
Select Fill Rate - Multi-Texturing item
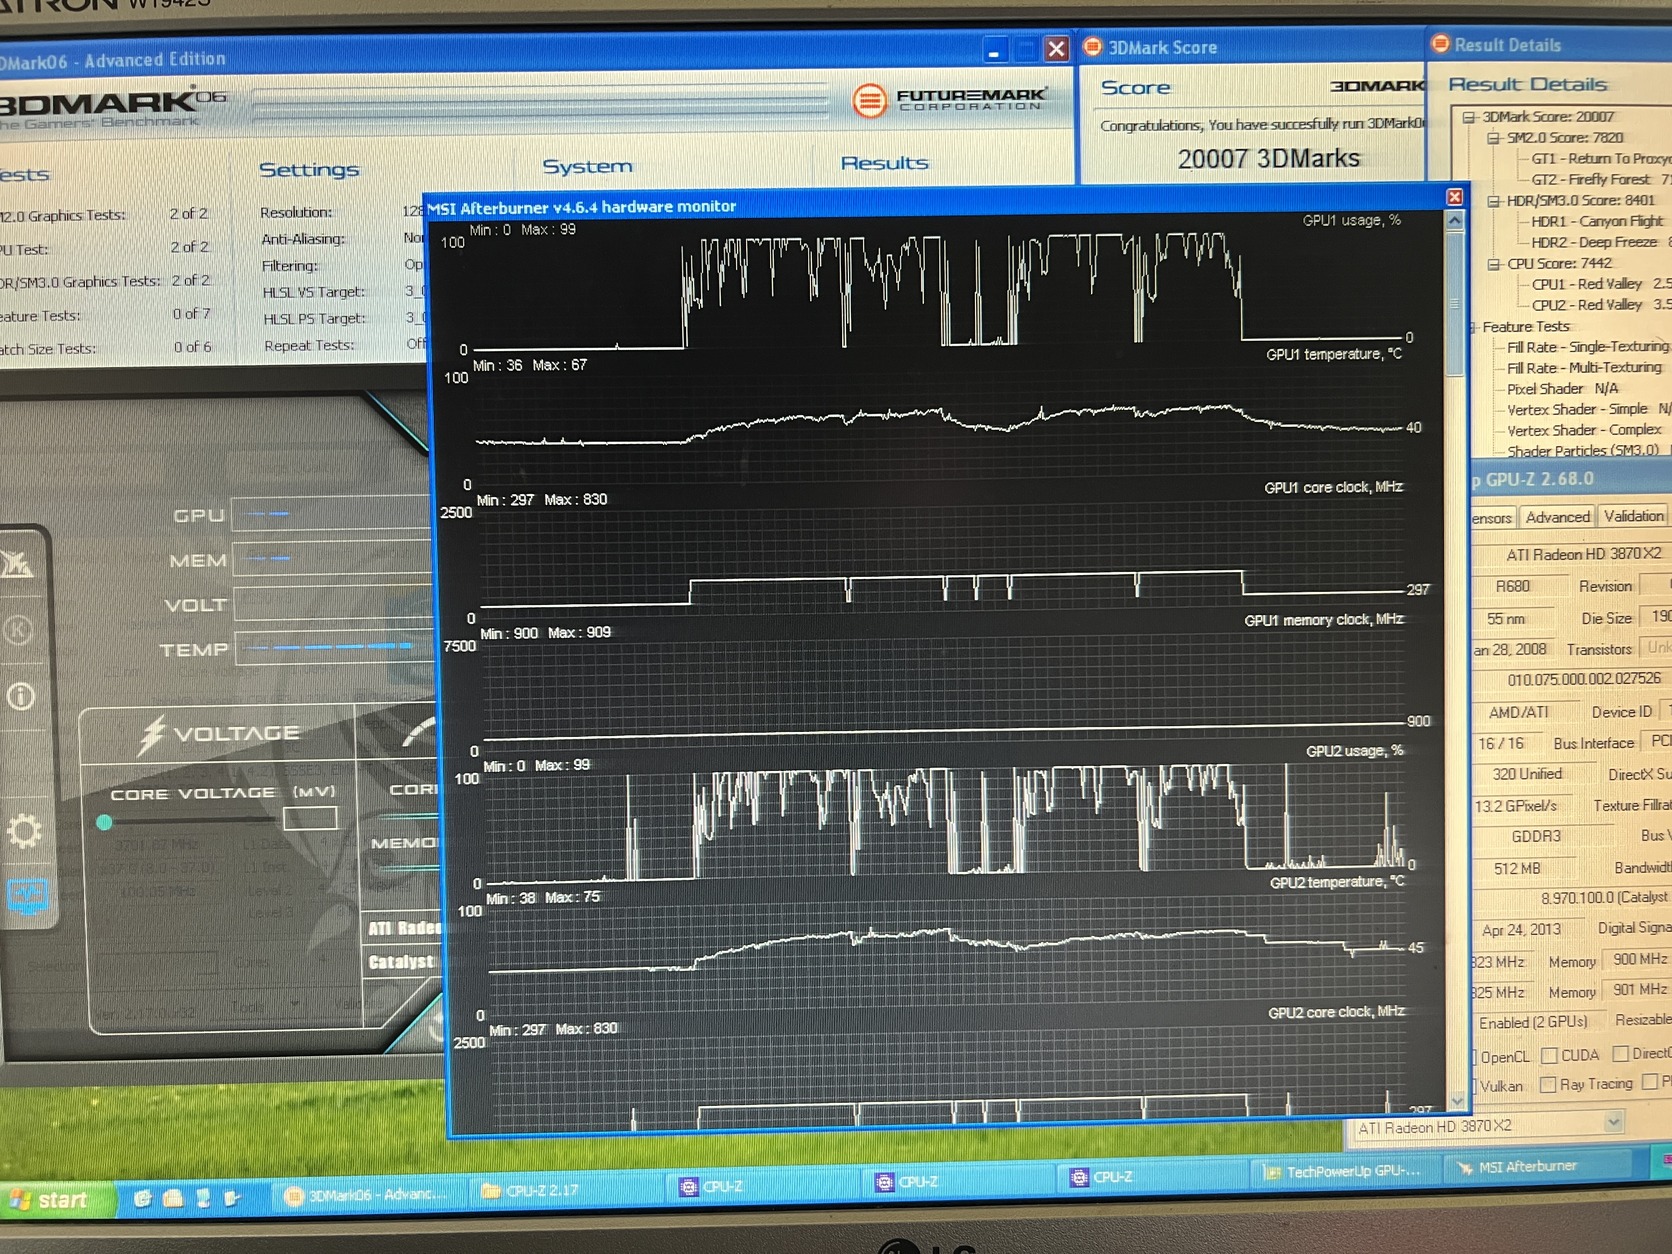click(x=1584, y=368)
